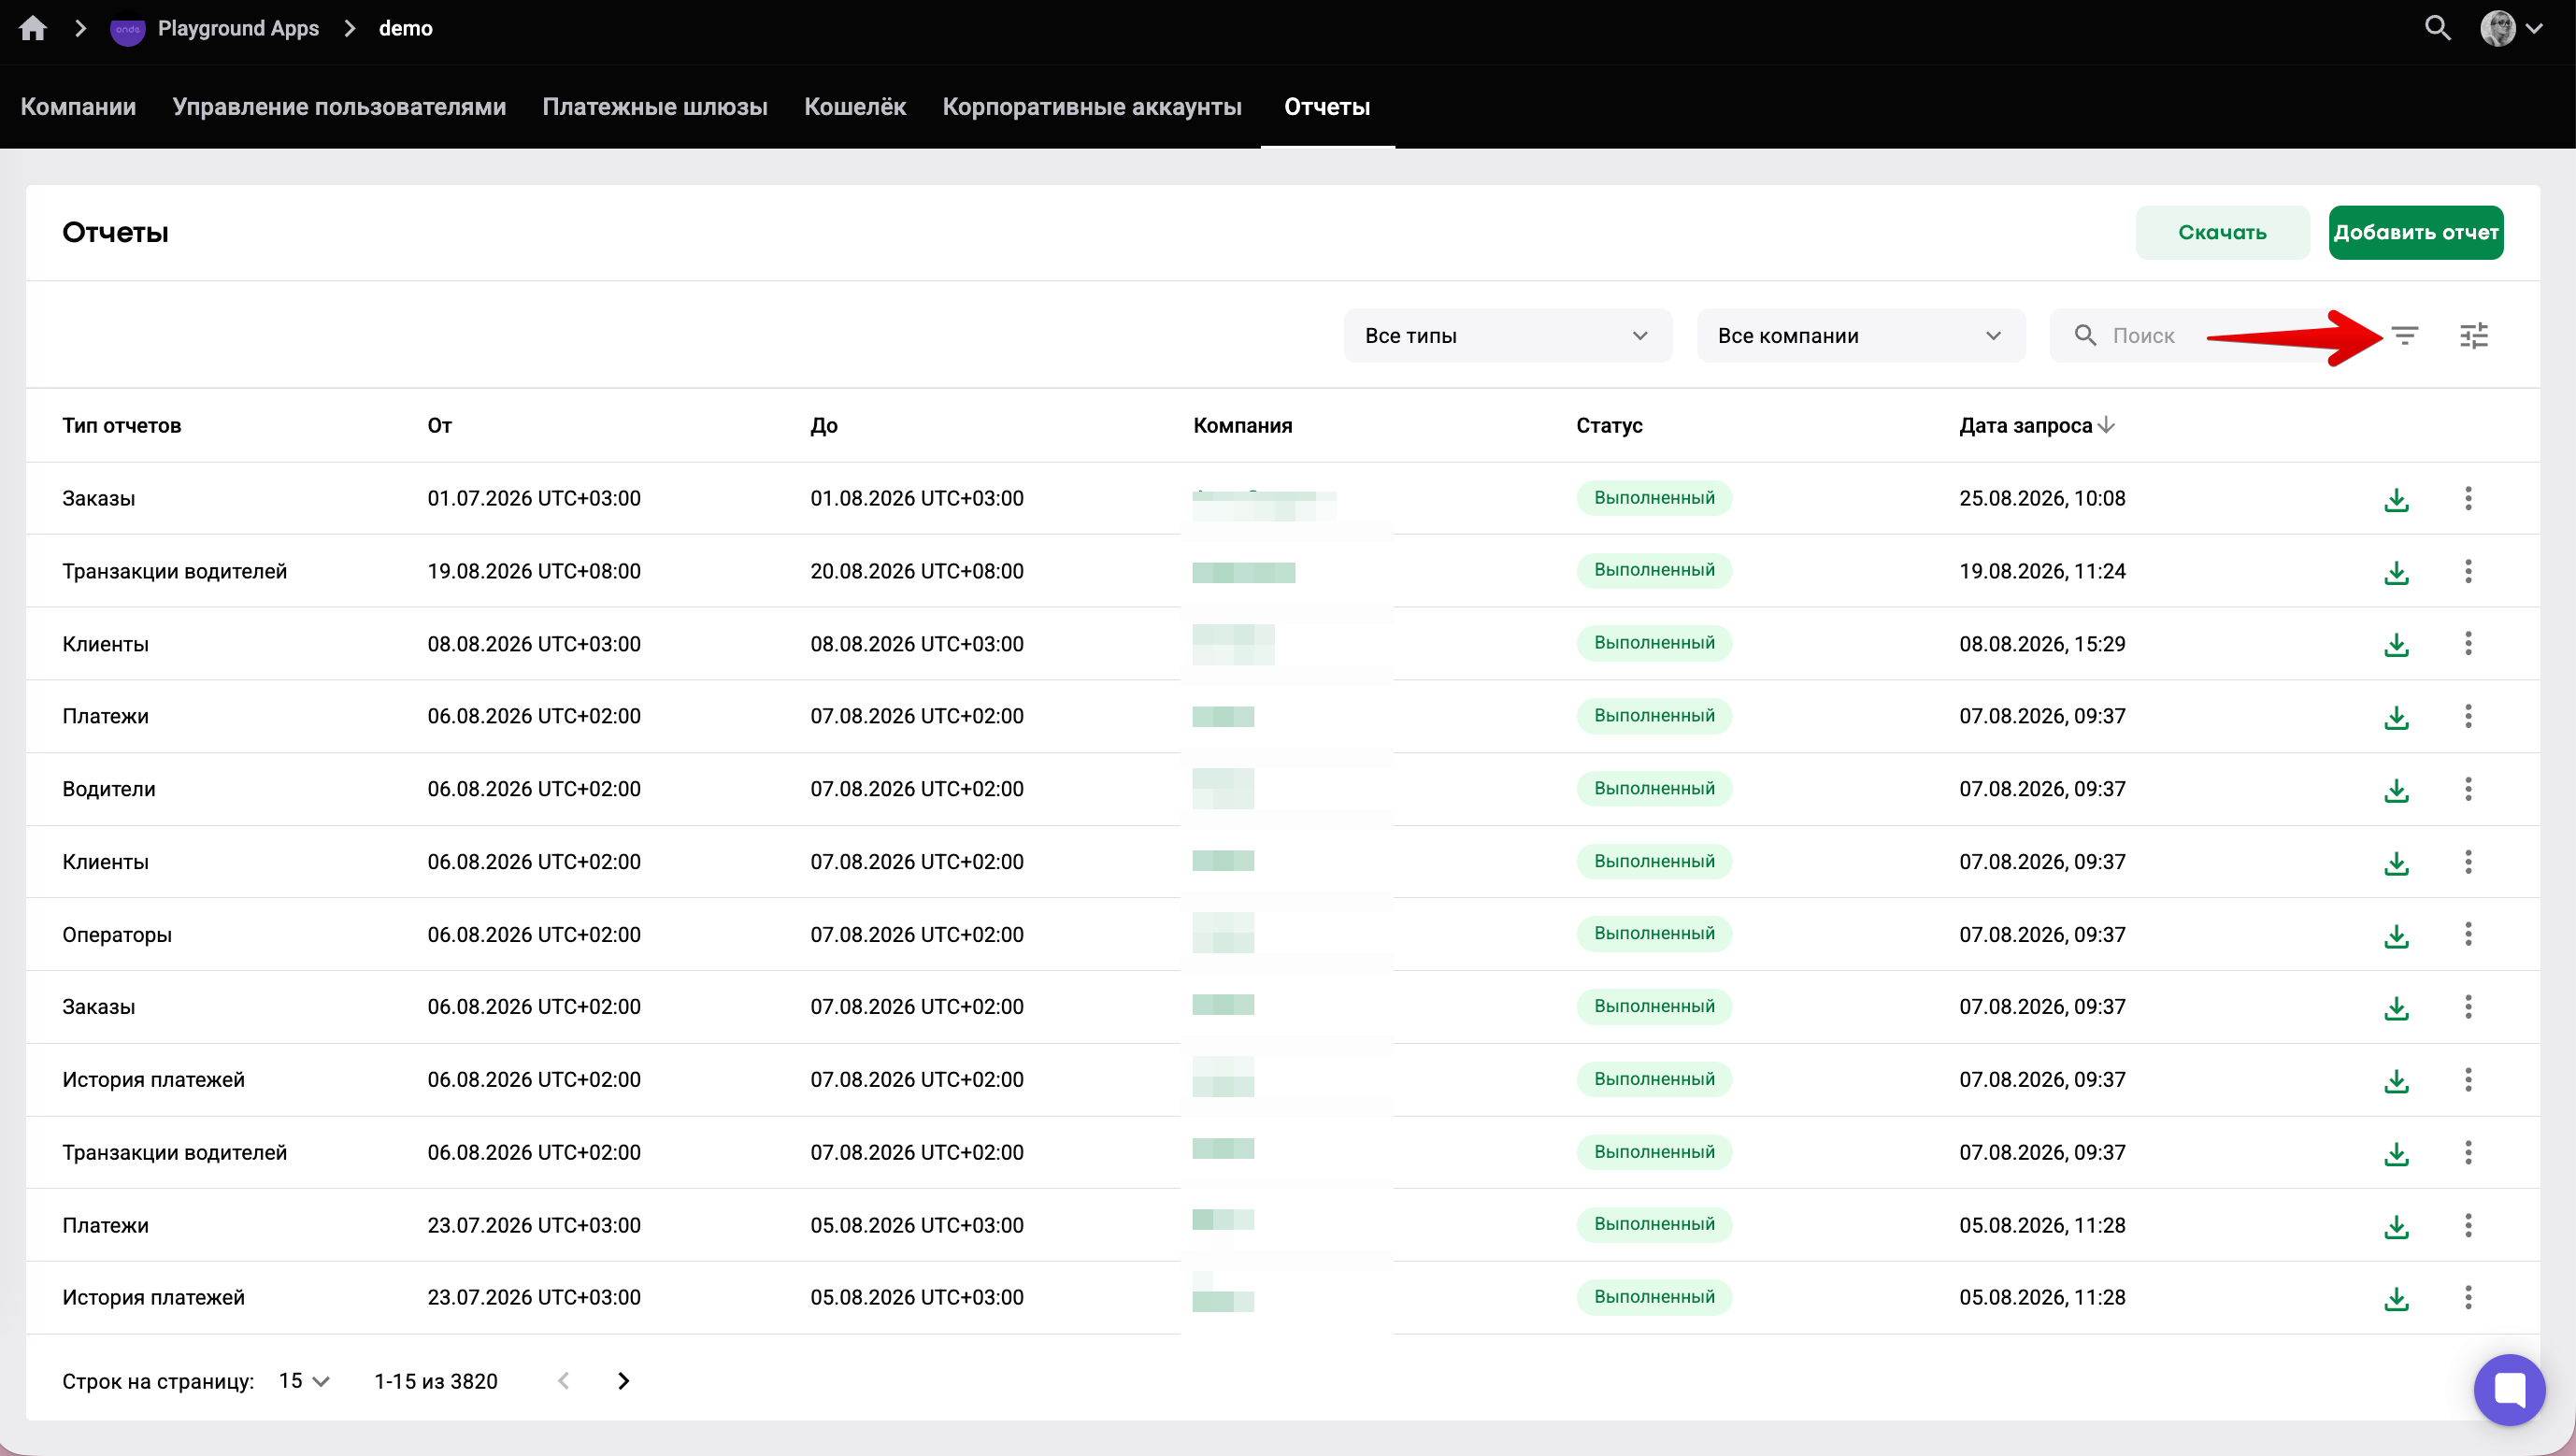The width and height of the screenshot is (2576, 1456).
Task: Open column settings sliders icon
Action: pyautogui.click(x=2474, y=336)
